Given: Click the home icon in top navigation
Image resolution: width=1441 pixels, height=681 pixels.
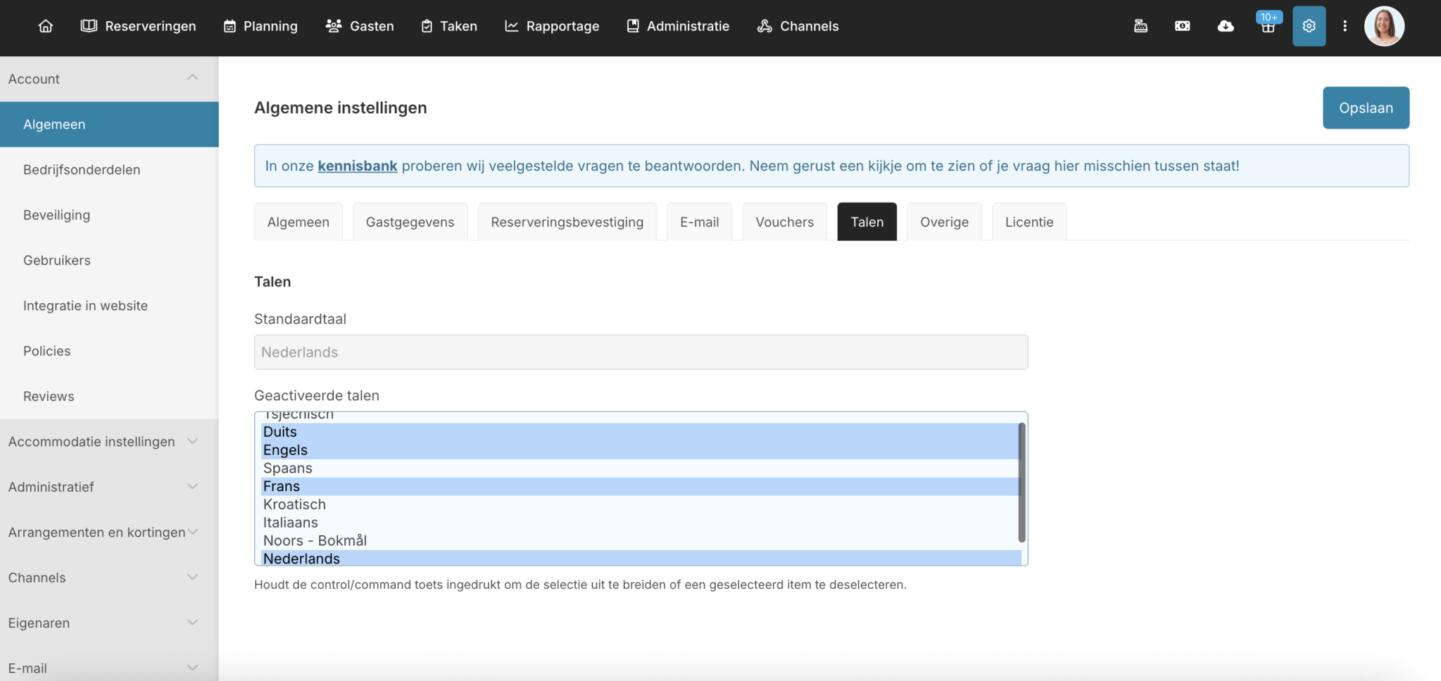Looking at the screenshot, I should (x=45, y=26).
